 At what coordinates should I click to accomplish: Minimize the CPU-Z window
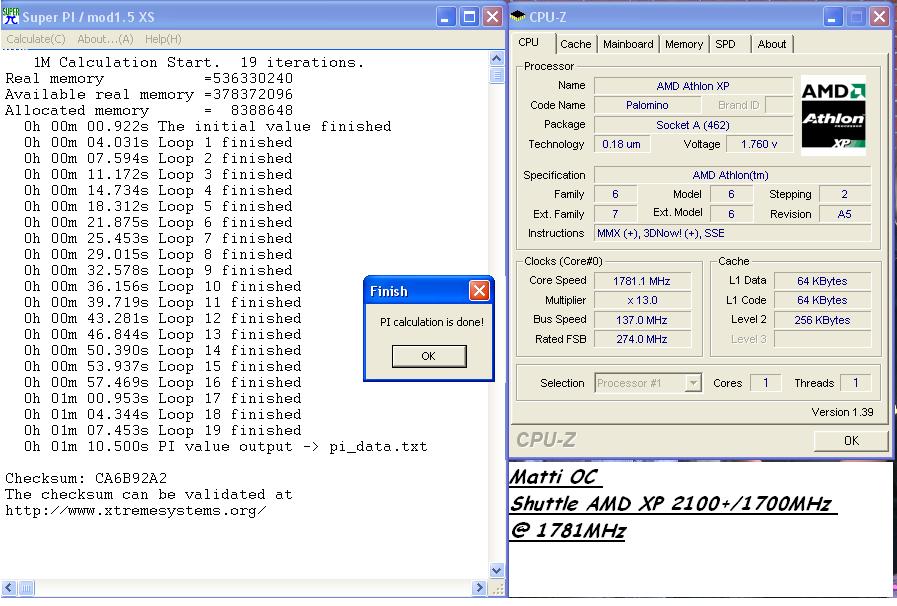(x=833, y=17)
